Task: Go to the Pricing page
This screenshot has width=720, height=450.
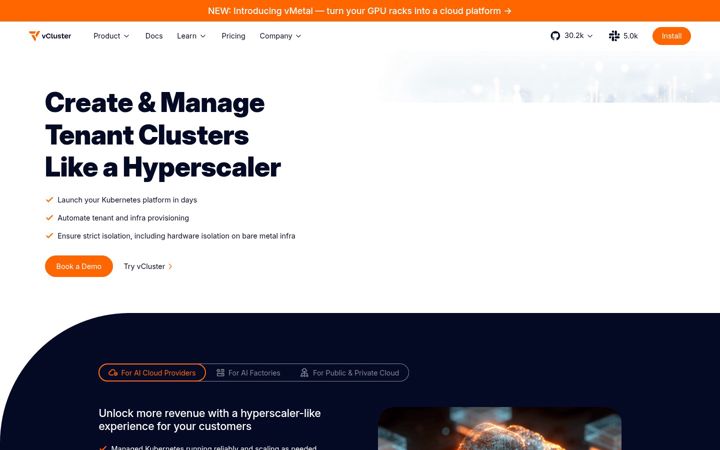Action: click(x=233, y=36)
